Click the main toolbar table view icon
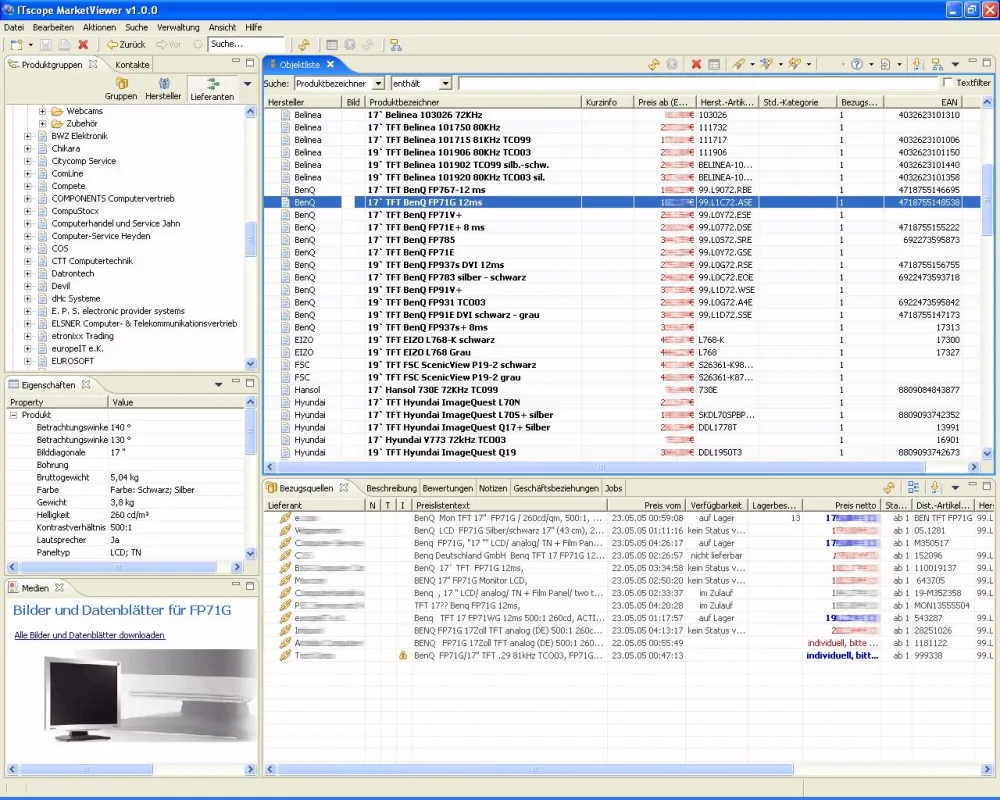 point(332,45)
